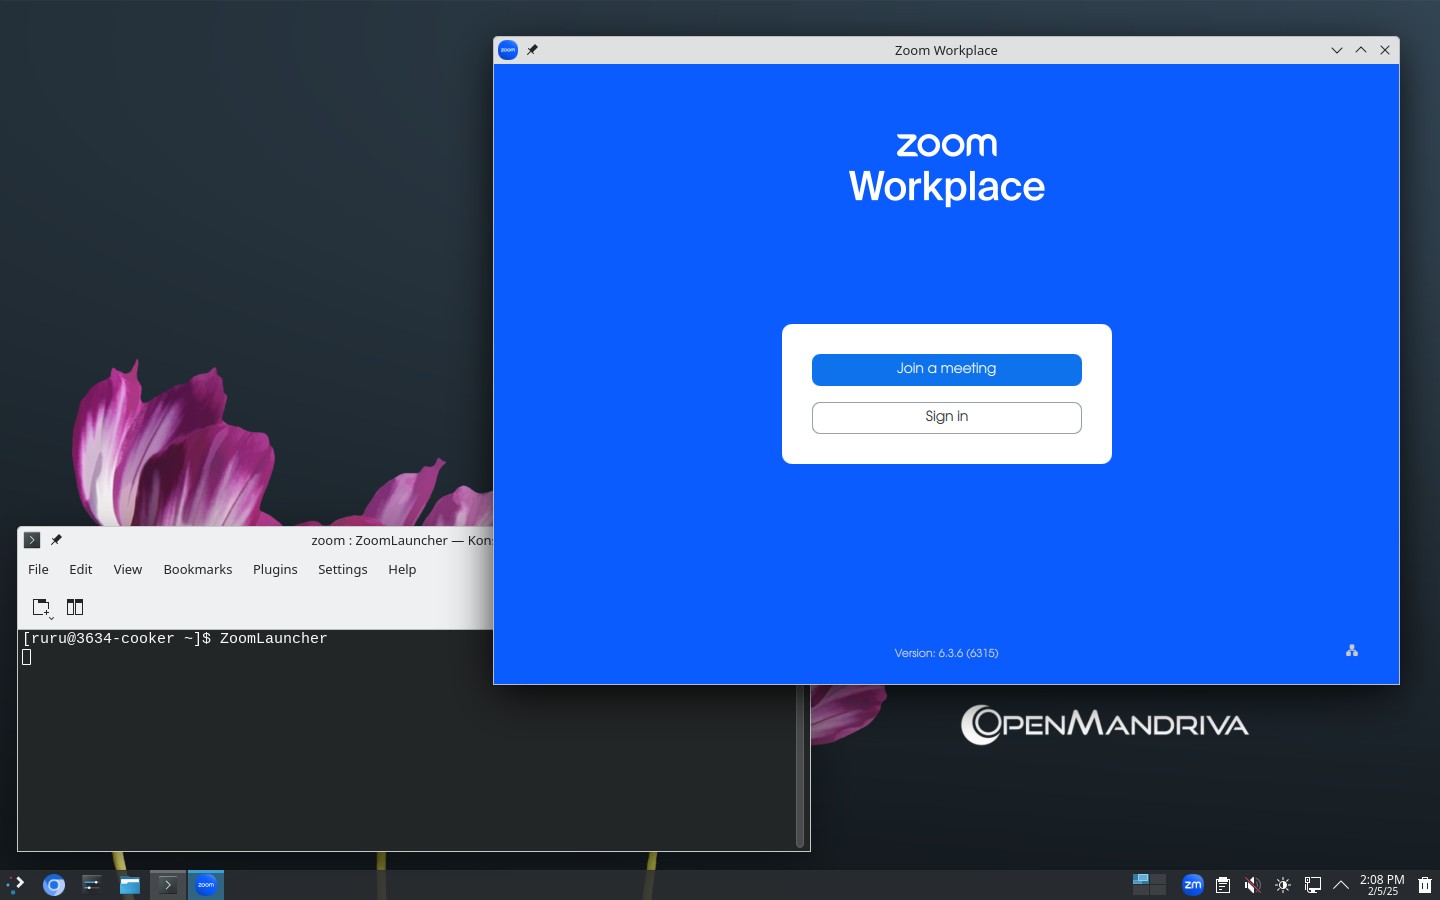Viewport: 1440px width, 900px height.
Task: Launch Chromium browser from taskbar
Action: click(54, 885)
